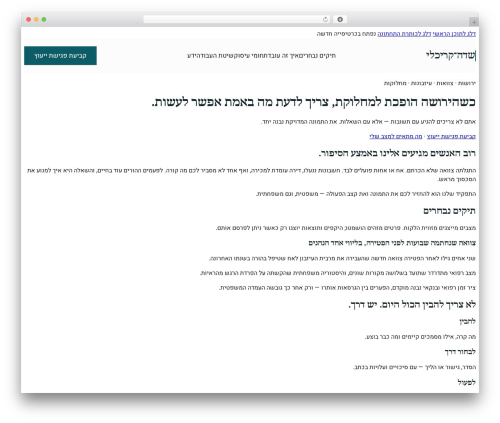Close the window with the red button
Viewport: 500px width, 423px height.
coord(29,19)
